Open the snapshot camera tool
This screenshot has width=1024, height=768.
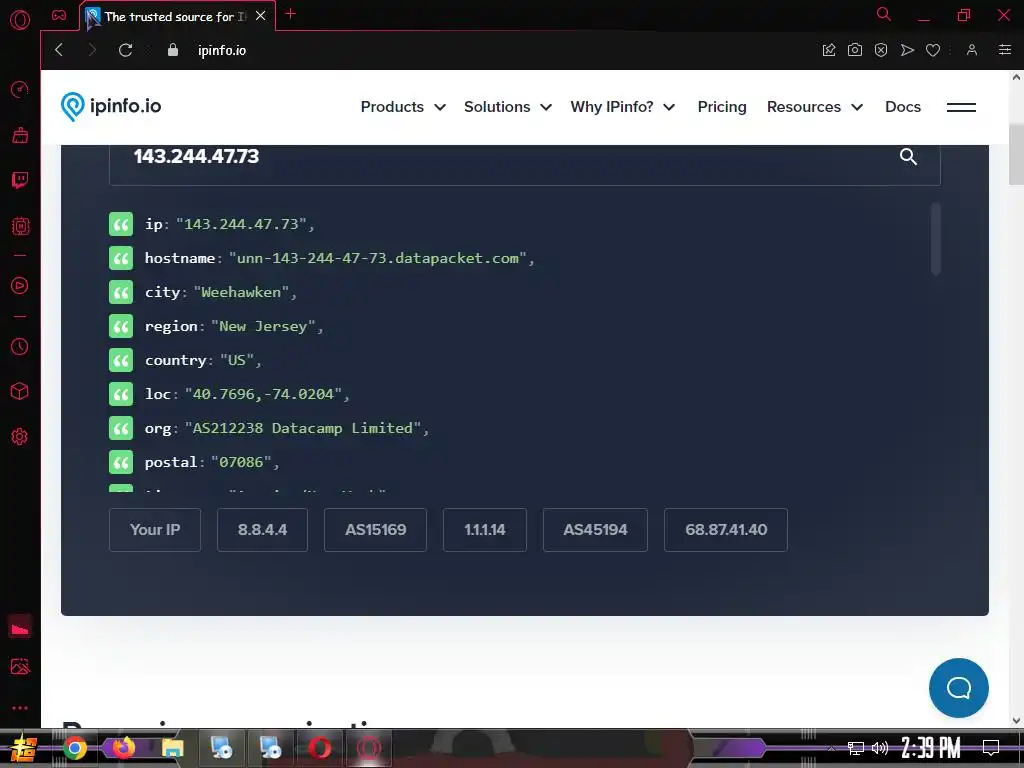855,50
